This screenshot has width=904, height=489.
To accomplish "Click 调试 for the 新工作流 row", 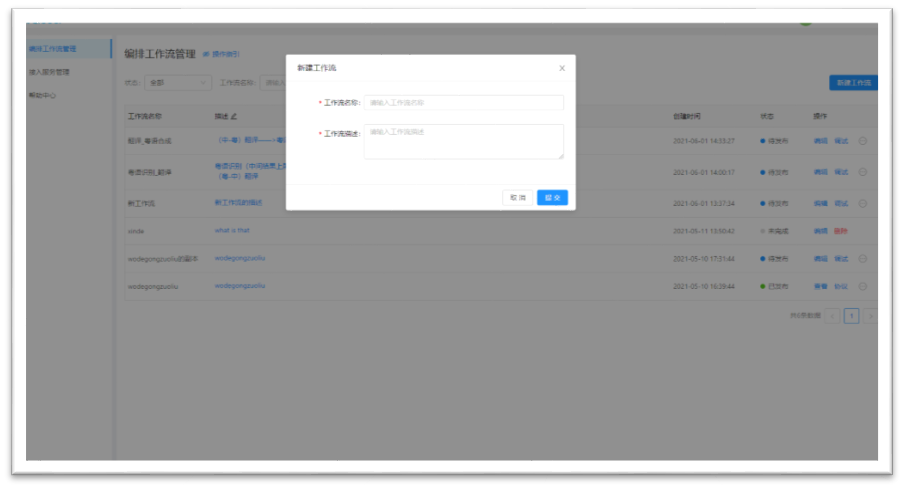I will click(841, 203).
